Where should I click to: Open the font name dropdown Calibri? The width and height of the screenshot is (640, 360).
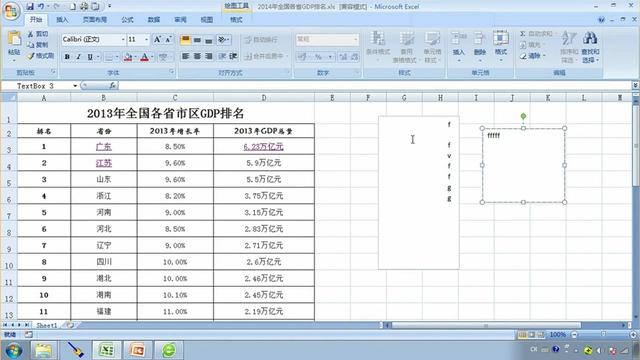[x=123, y=40]
